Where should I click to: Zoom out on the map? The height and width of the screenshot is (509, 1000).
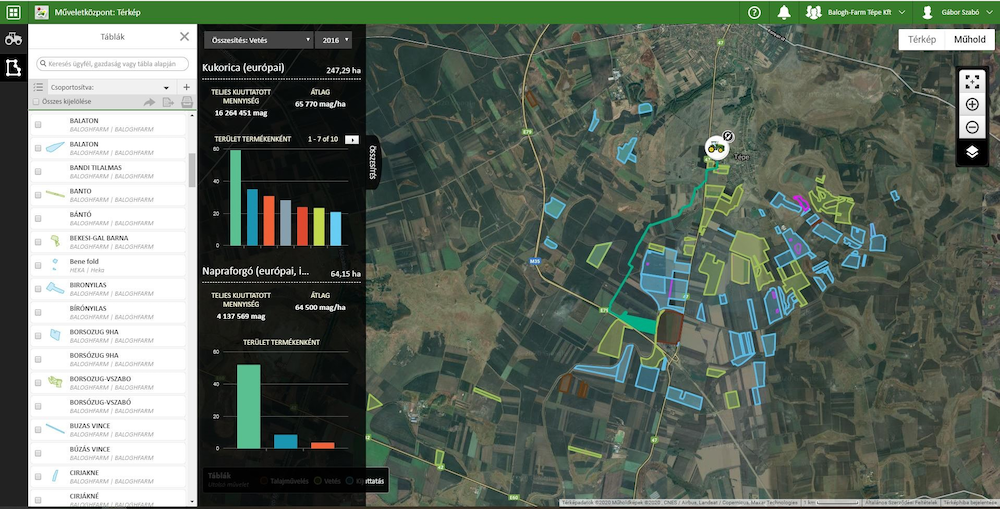point(972,128)
